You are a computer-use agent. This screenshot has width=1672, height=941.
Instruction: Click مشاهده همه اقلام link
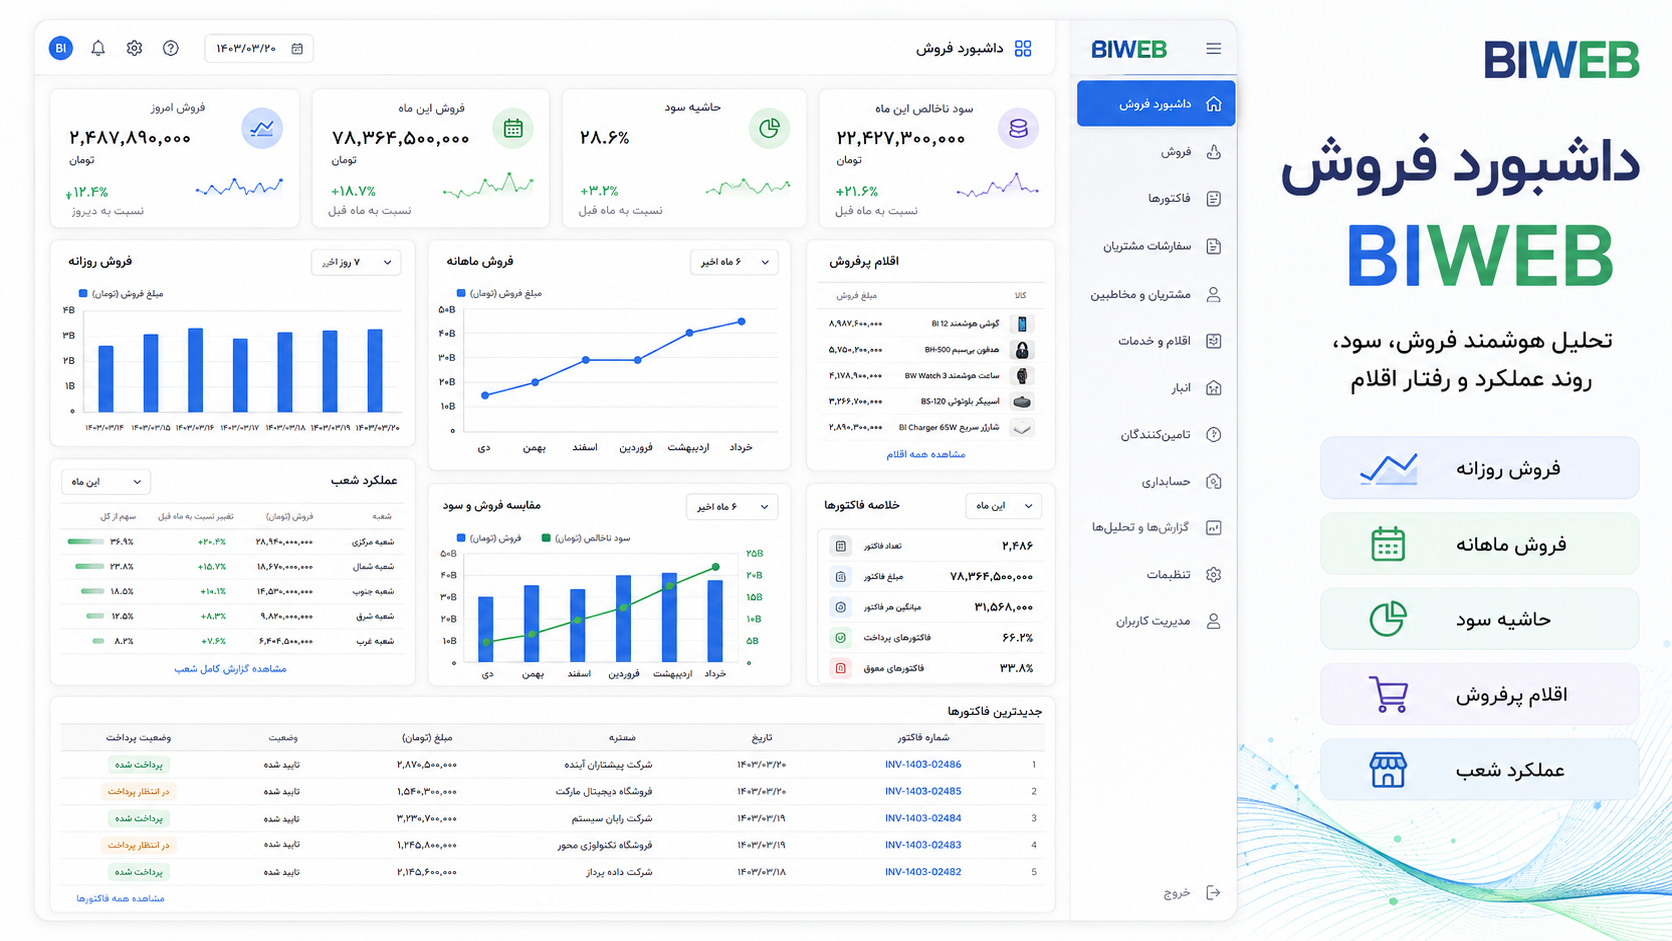tap(926, 454)
